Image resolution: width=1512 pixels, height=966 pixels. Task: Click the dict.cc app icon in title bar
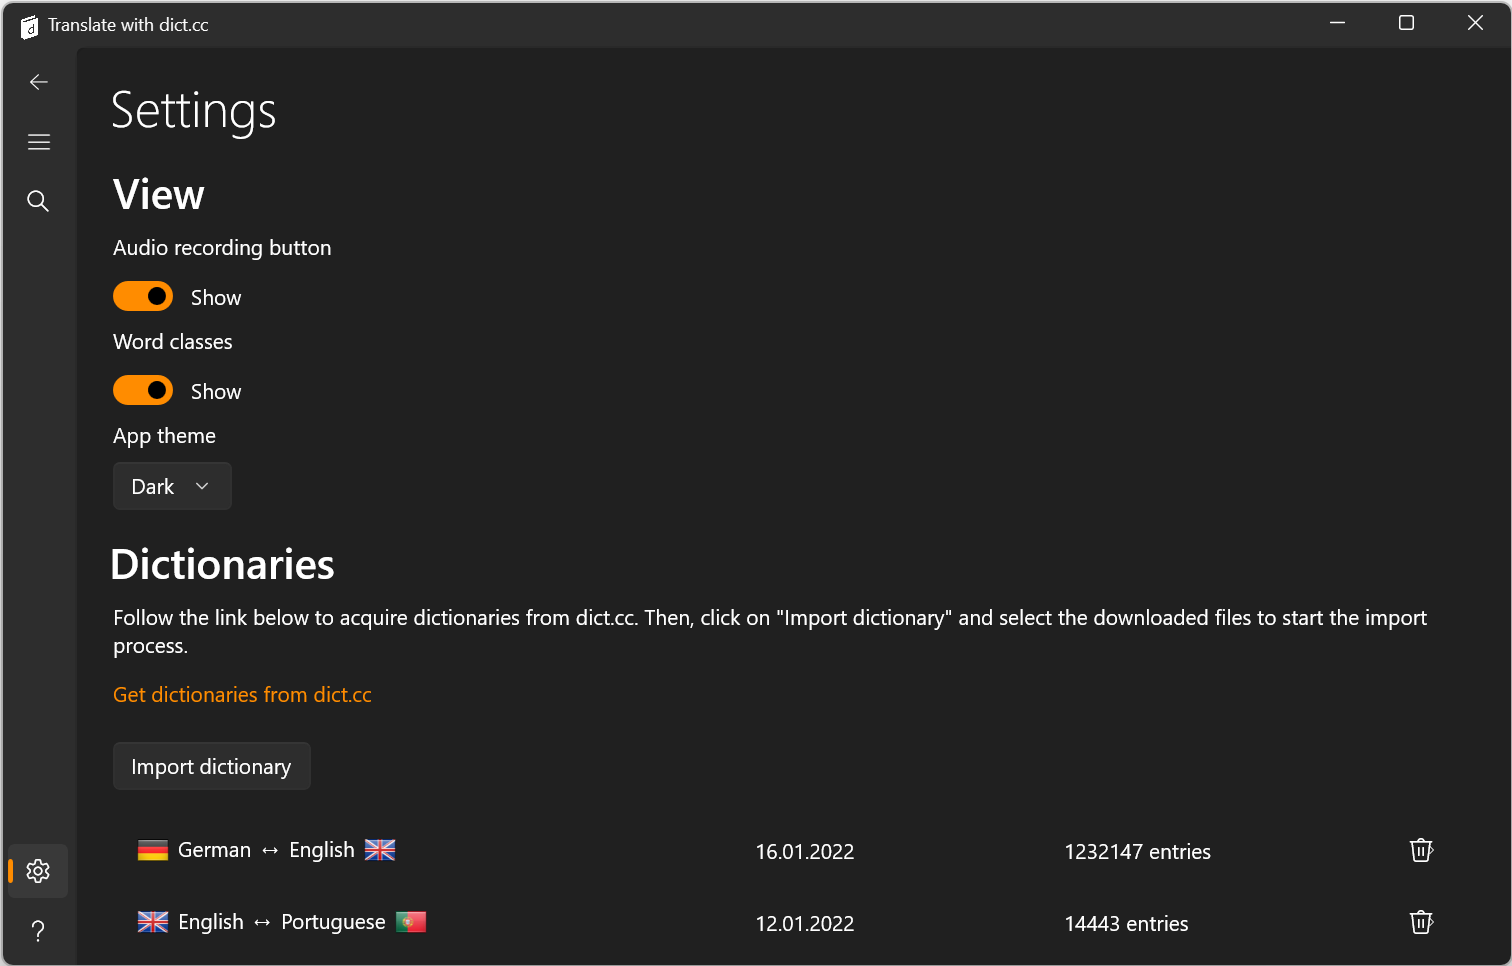click(x=29, y=26)
